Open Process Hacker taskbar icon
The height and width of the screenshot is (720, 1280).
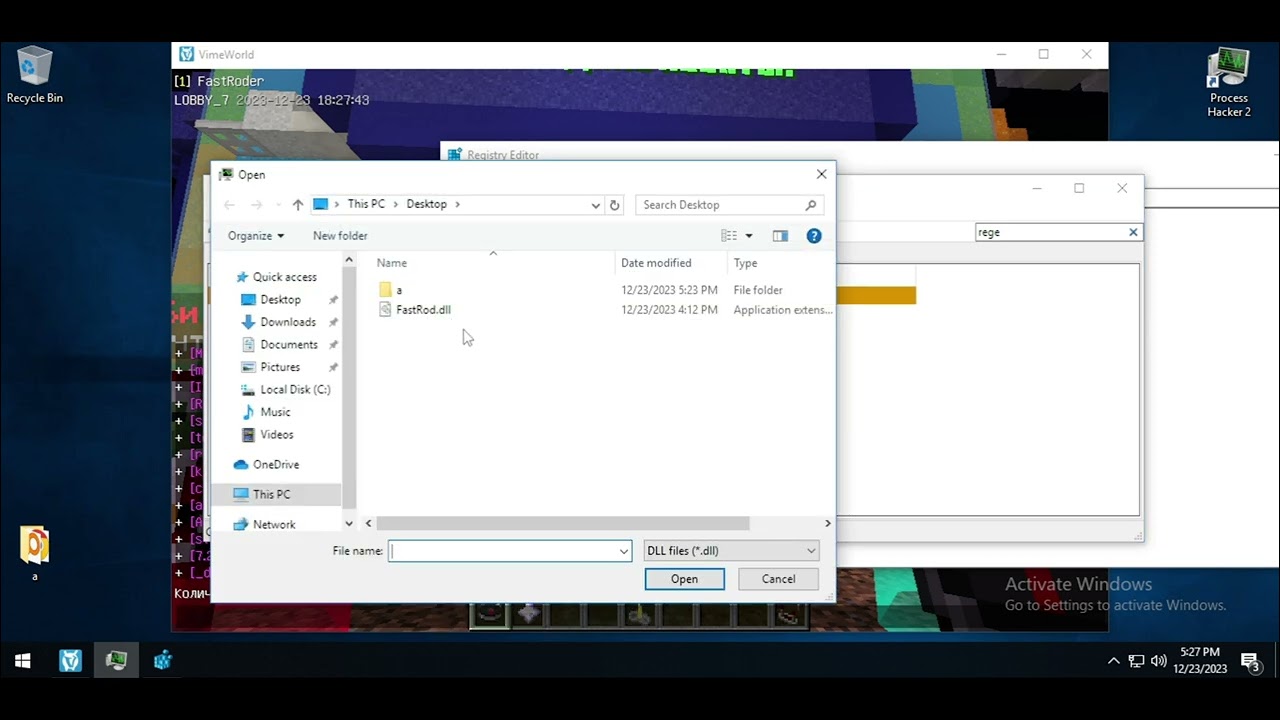116,661
